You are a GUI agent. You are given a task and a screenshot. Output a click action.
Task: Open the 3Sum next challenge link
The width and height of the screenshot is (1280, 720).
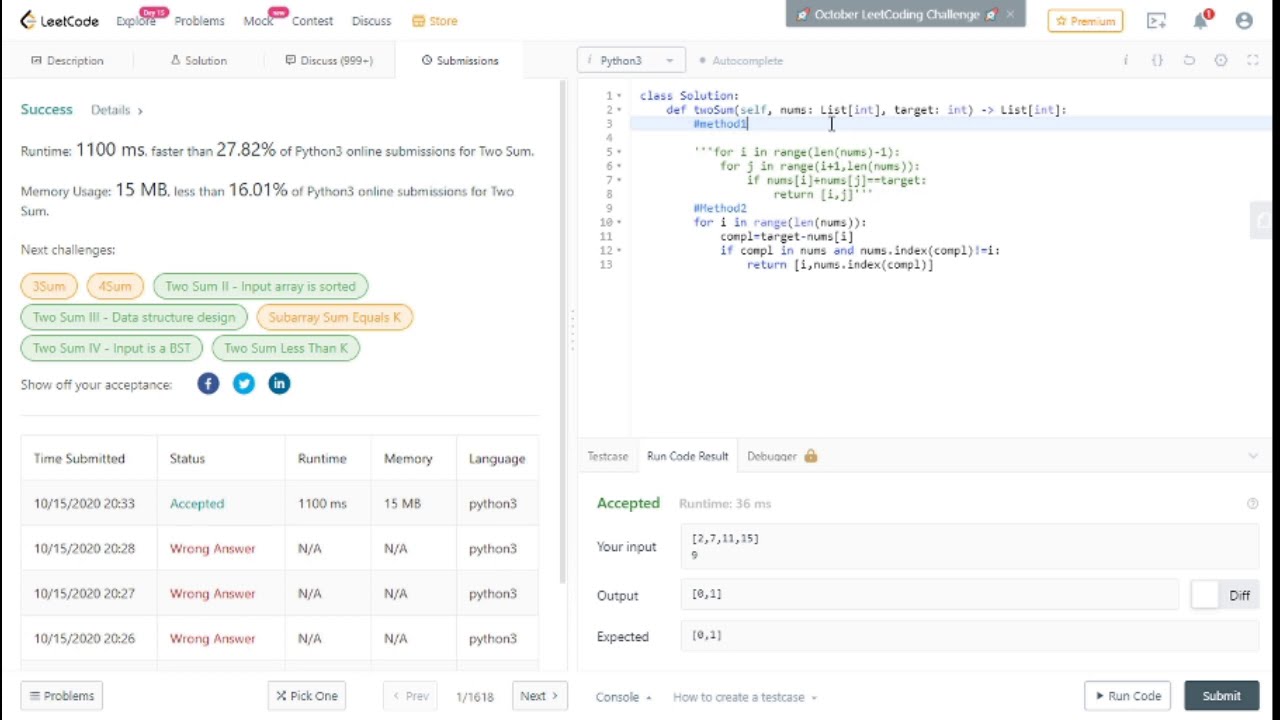[x=48, y=286]
